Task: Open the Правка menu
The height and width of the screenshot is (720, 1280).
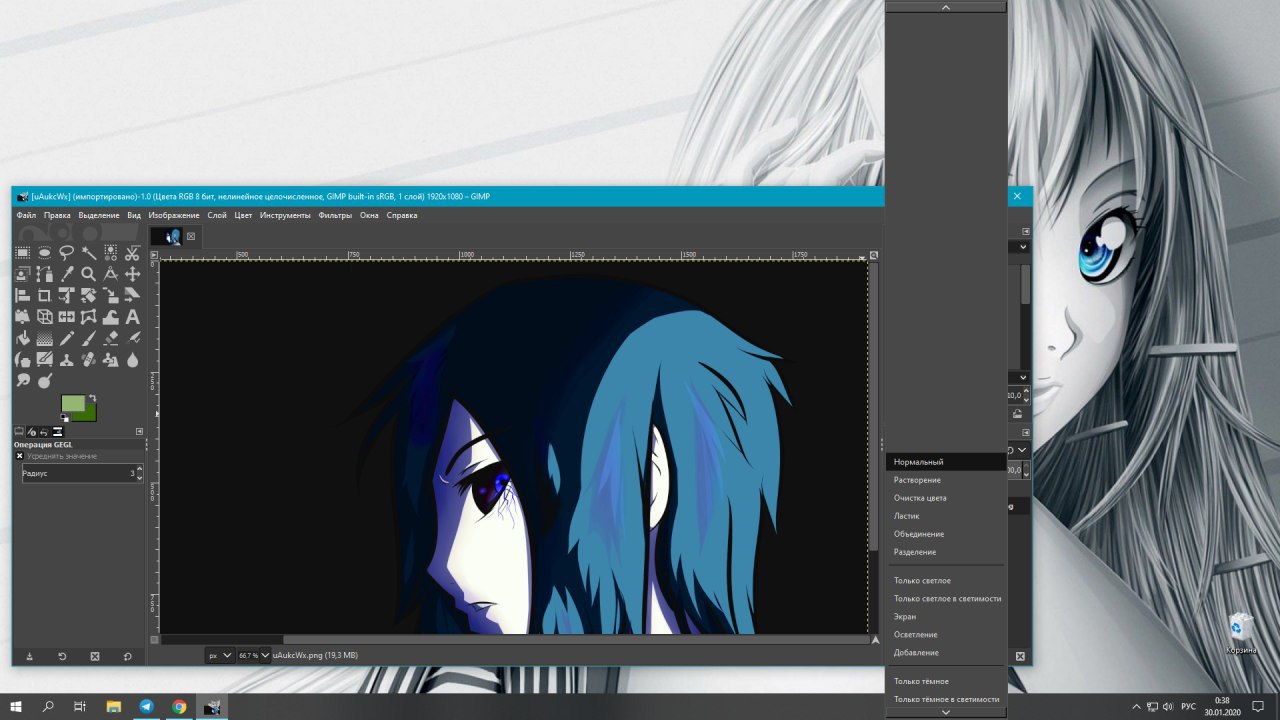Action: [x=57, y=215]
